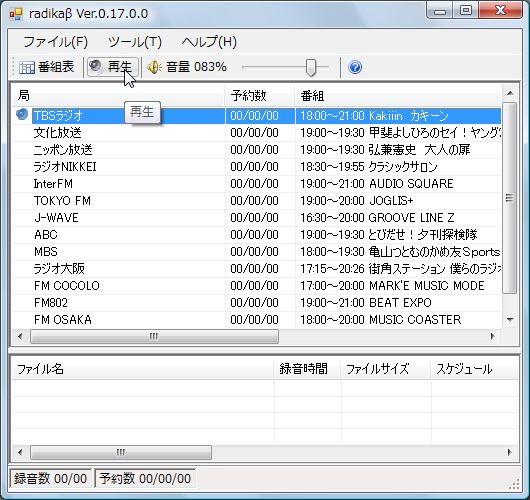Click the 録音数 00/00 status panel
This screenshot has height=500, width=530.
point(51,478)
